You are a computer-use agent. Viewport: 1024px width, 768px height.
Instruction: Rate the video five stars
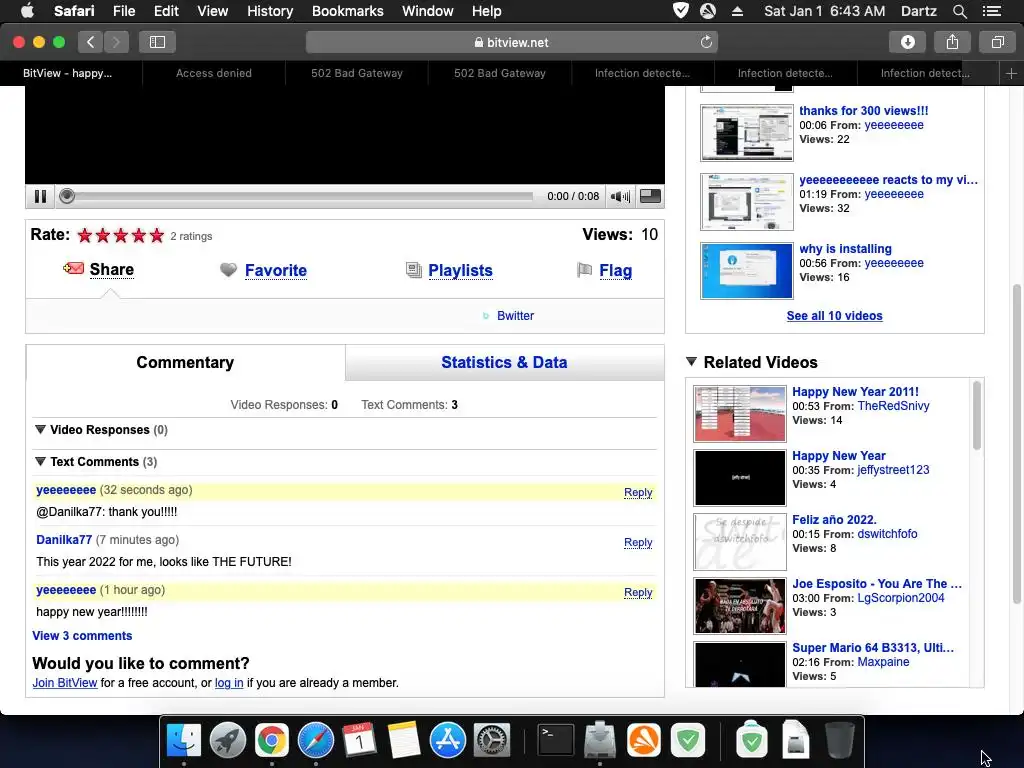(157, 235)
